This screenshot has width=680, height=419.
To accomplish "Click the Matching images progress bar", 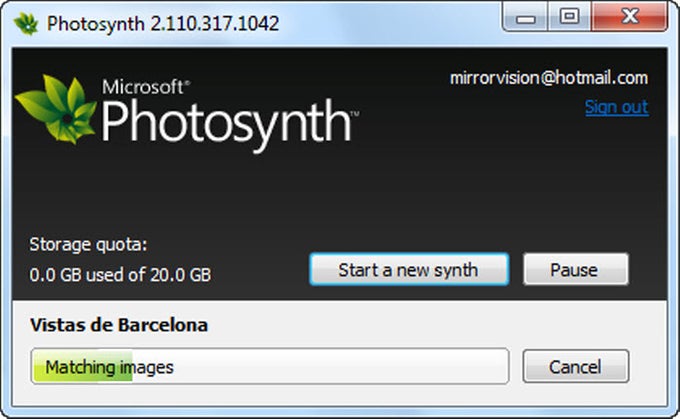I will pos(270,366).
